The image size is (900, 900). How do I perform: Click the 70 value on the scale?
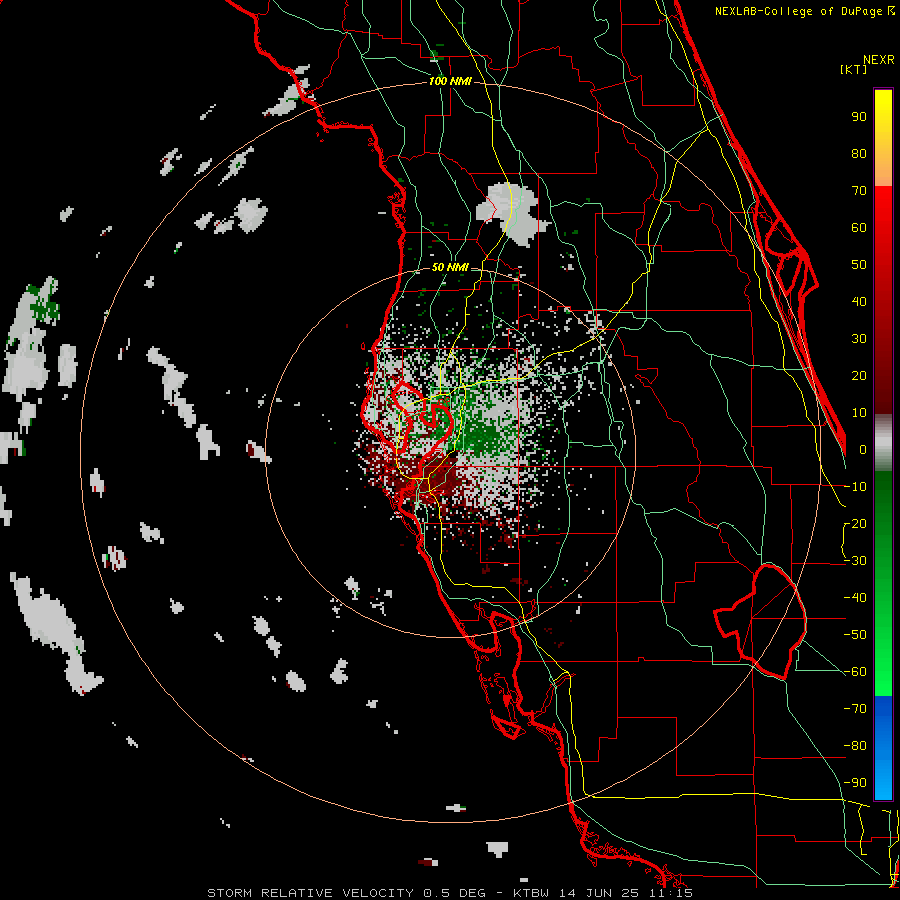click(x=859, y=191)
